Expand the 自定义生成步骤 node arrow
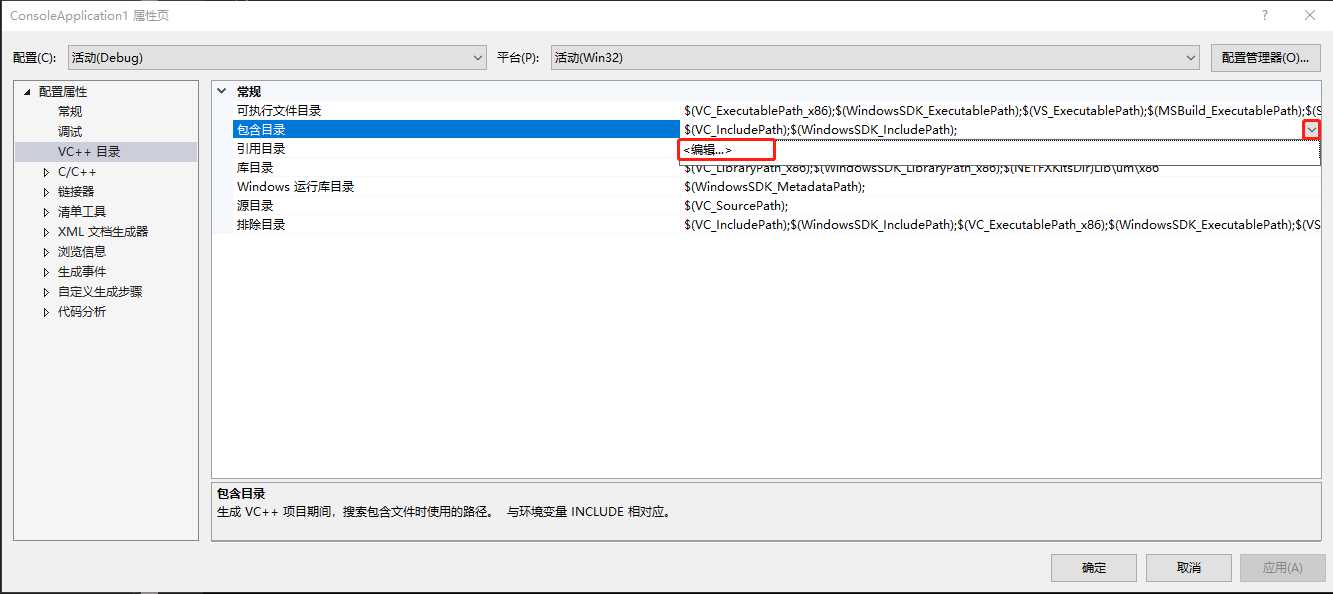The height and width of the screenshot is (594, 1333). [46, 292]
